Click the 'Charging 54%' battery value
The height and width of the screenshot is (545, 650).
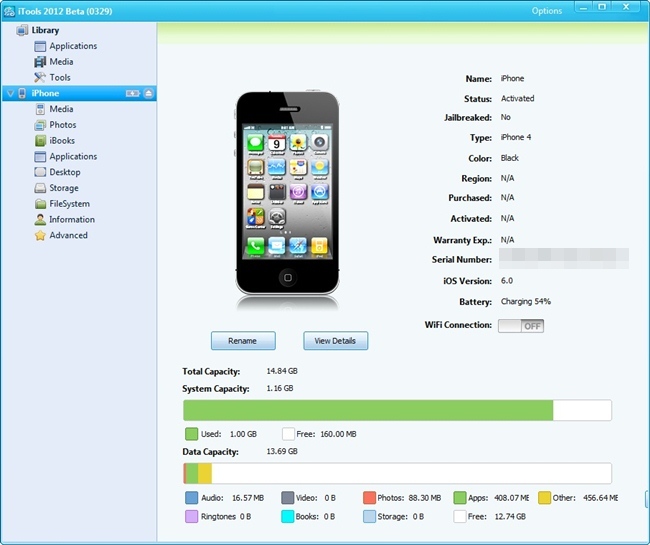526,302
